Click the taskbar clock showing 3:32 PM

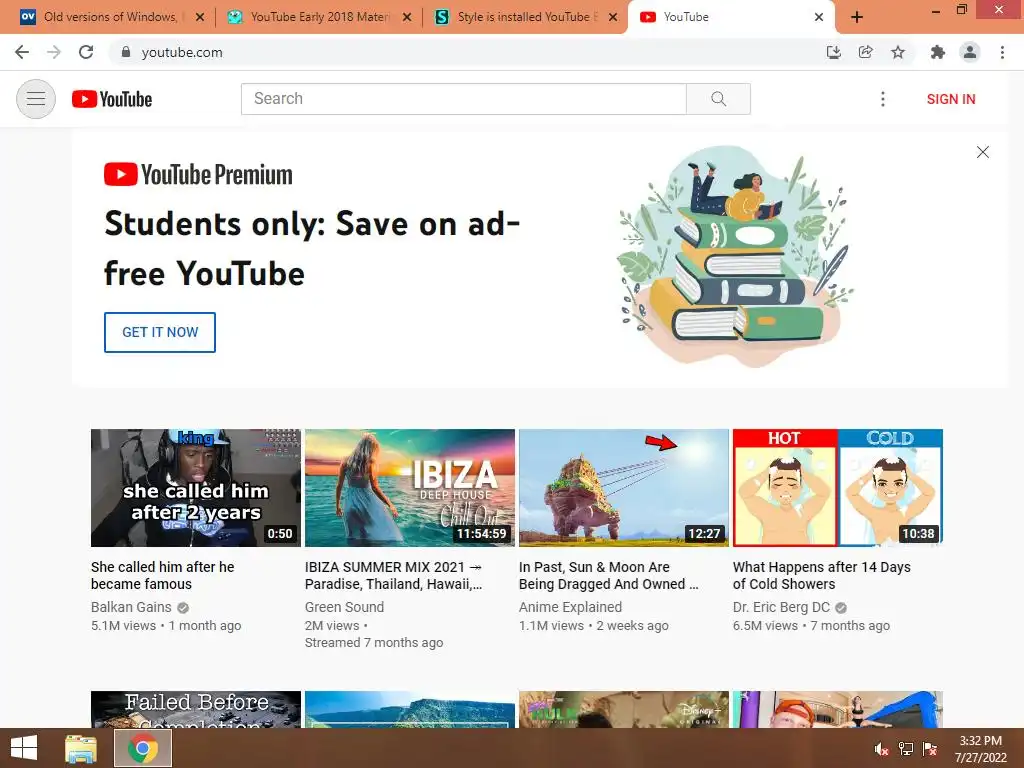[x=981, y=749]
